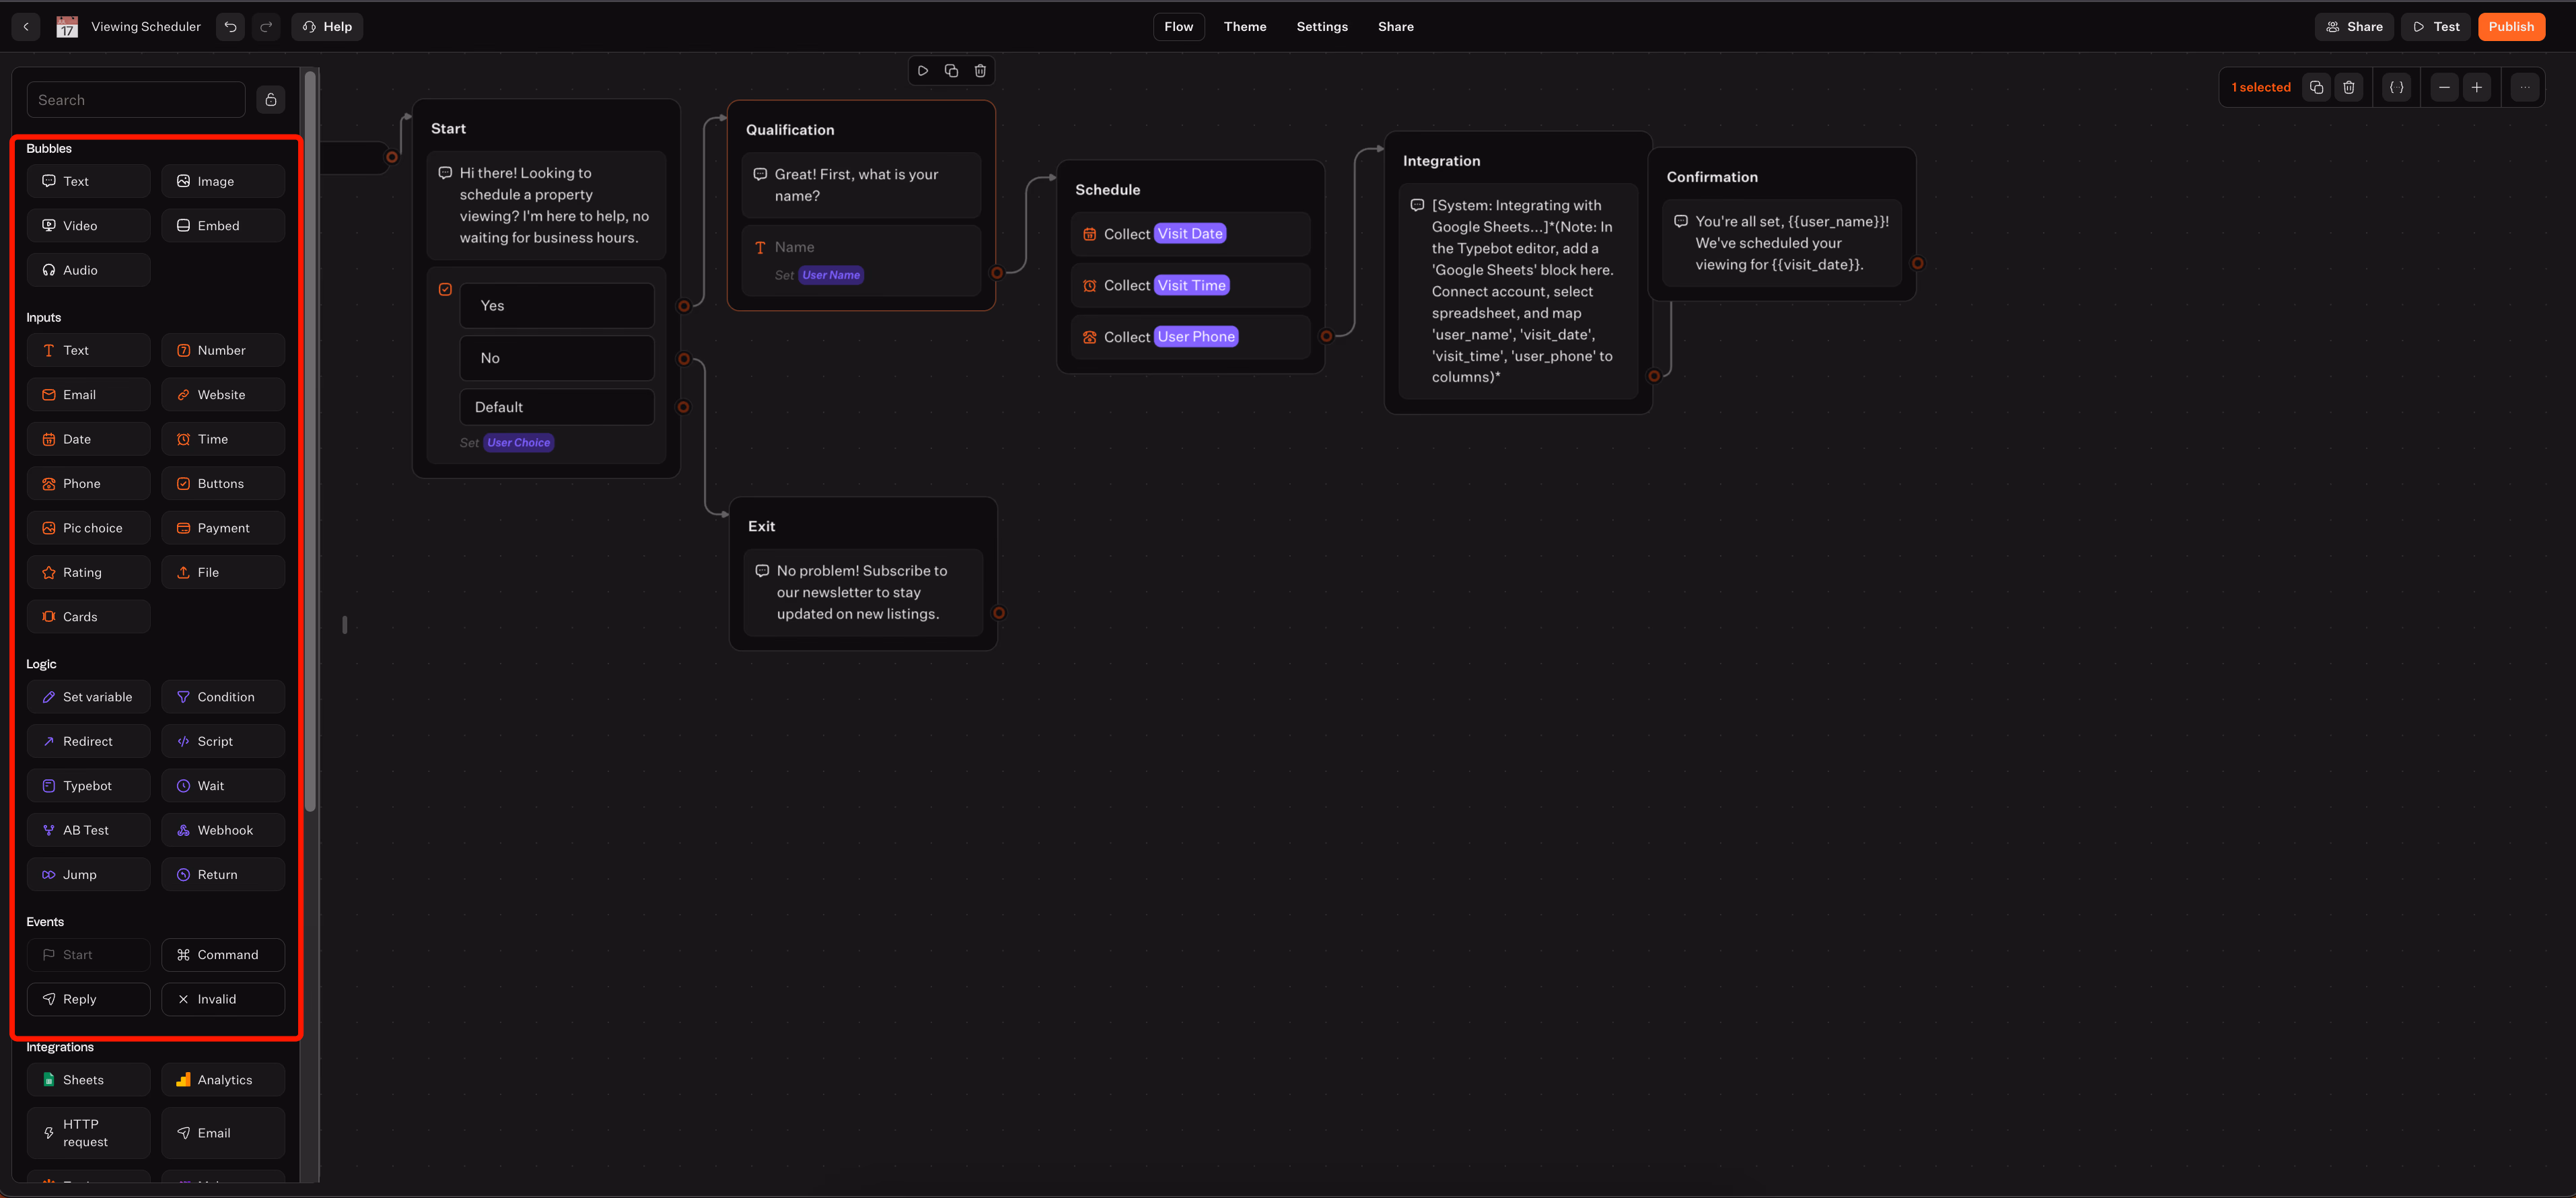
Task: Play the Qualification group preview icon
Action: 922,71
